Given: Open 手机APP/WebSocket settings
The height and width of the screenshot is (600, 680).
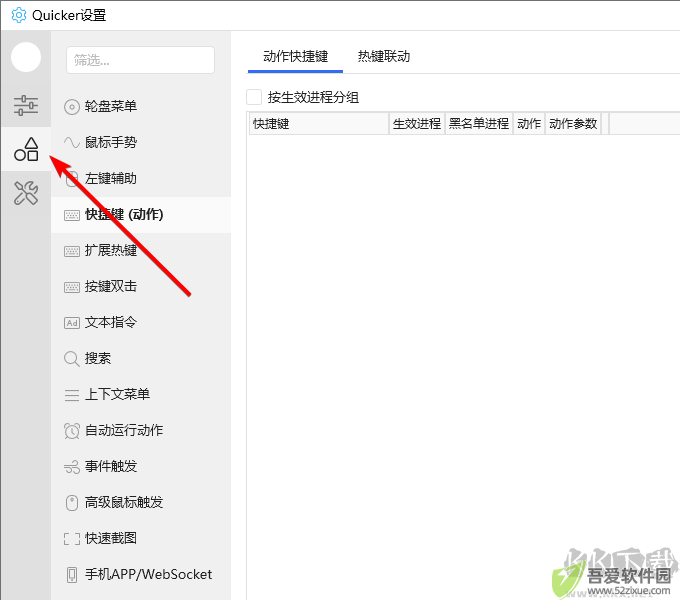Looking at the screenshot, I should 141,574.
